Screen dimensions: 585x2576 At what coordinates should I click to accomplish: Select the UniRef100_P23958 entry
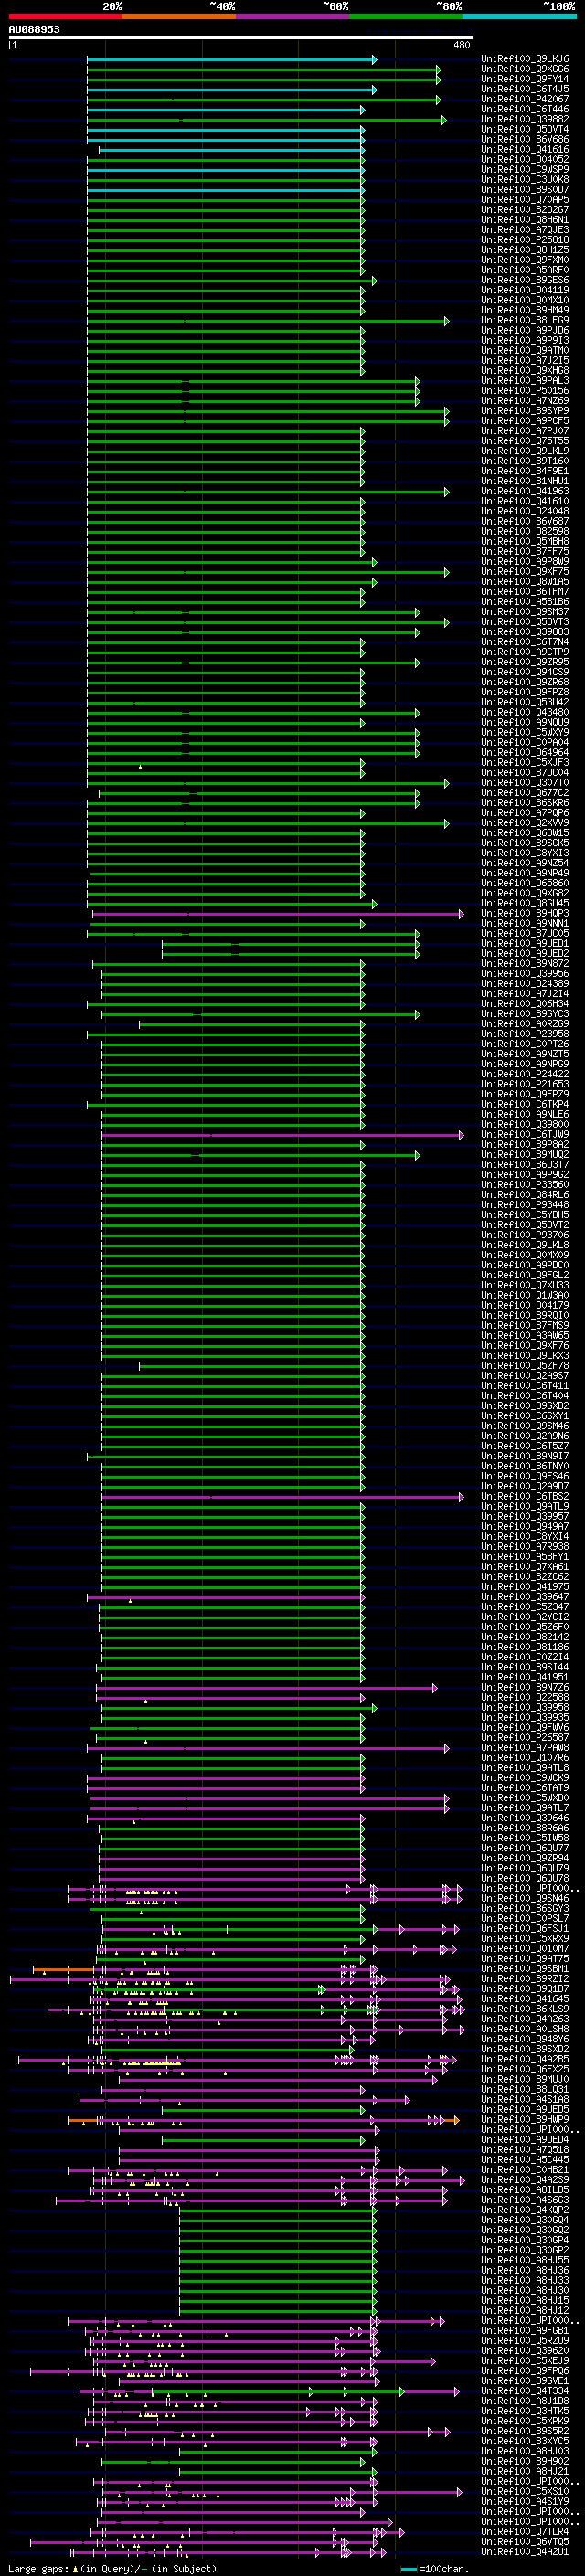pyautogui.click(x=525, y=1034)
